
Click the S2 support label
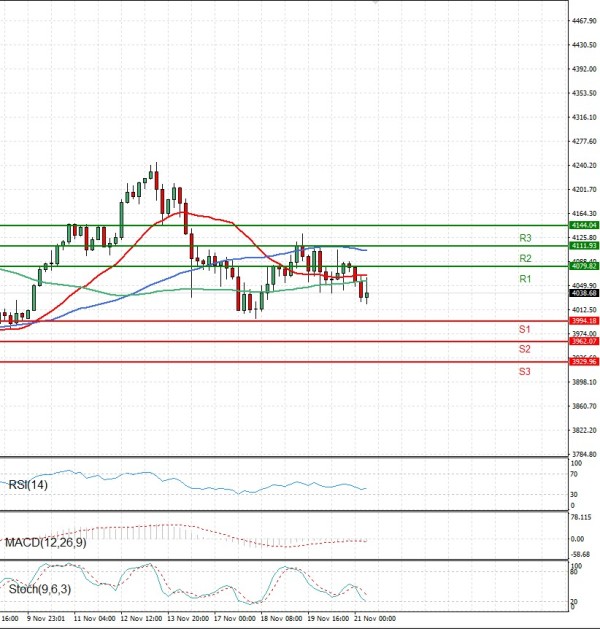coord(524,349)
